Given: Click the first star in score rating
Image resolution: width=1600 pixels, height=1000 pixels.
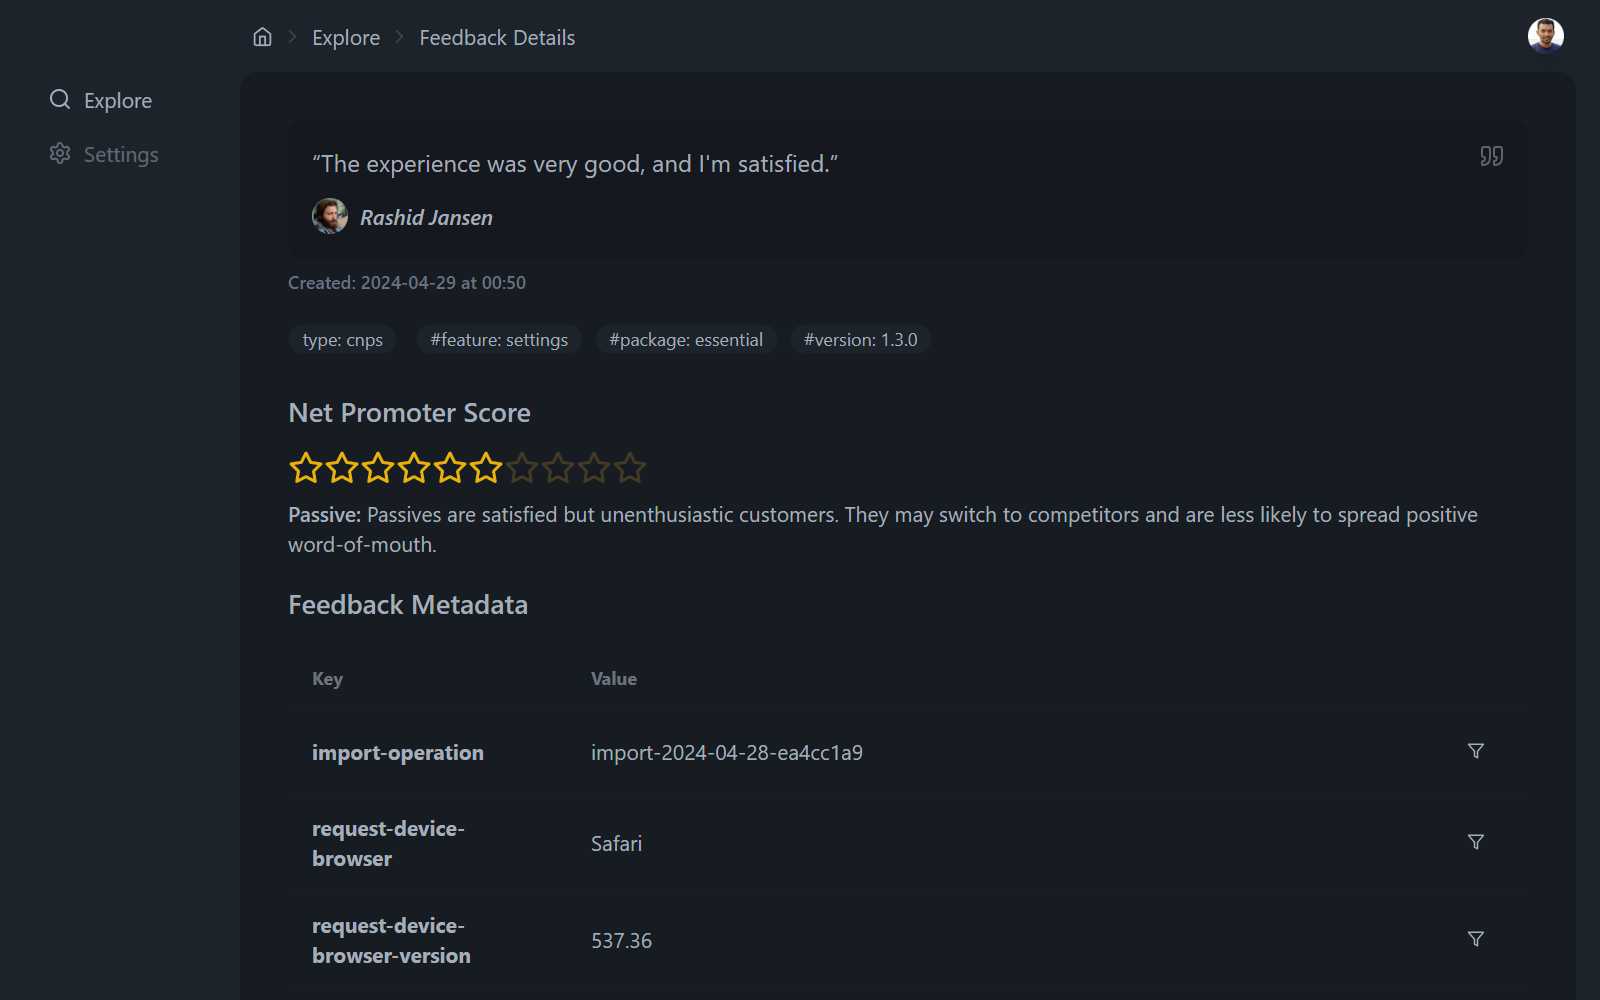Looking at the screenshot, I should tap(306, 467).
